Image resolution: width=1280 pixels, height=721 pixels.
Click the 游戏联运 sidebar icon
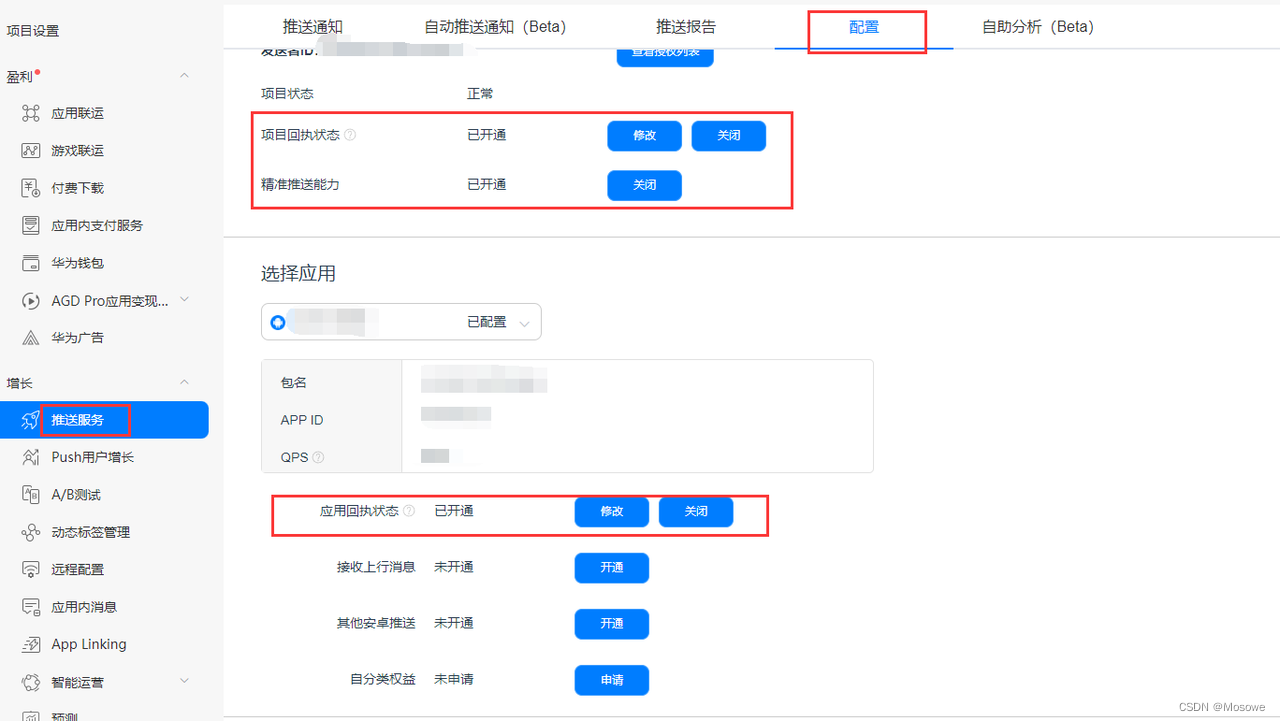click(x=31, y=151)
